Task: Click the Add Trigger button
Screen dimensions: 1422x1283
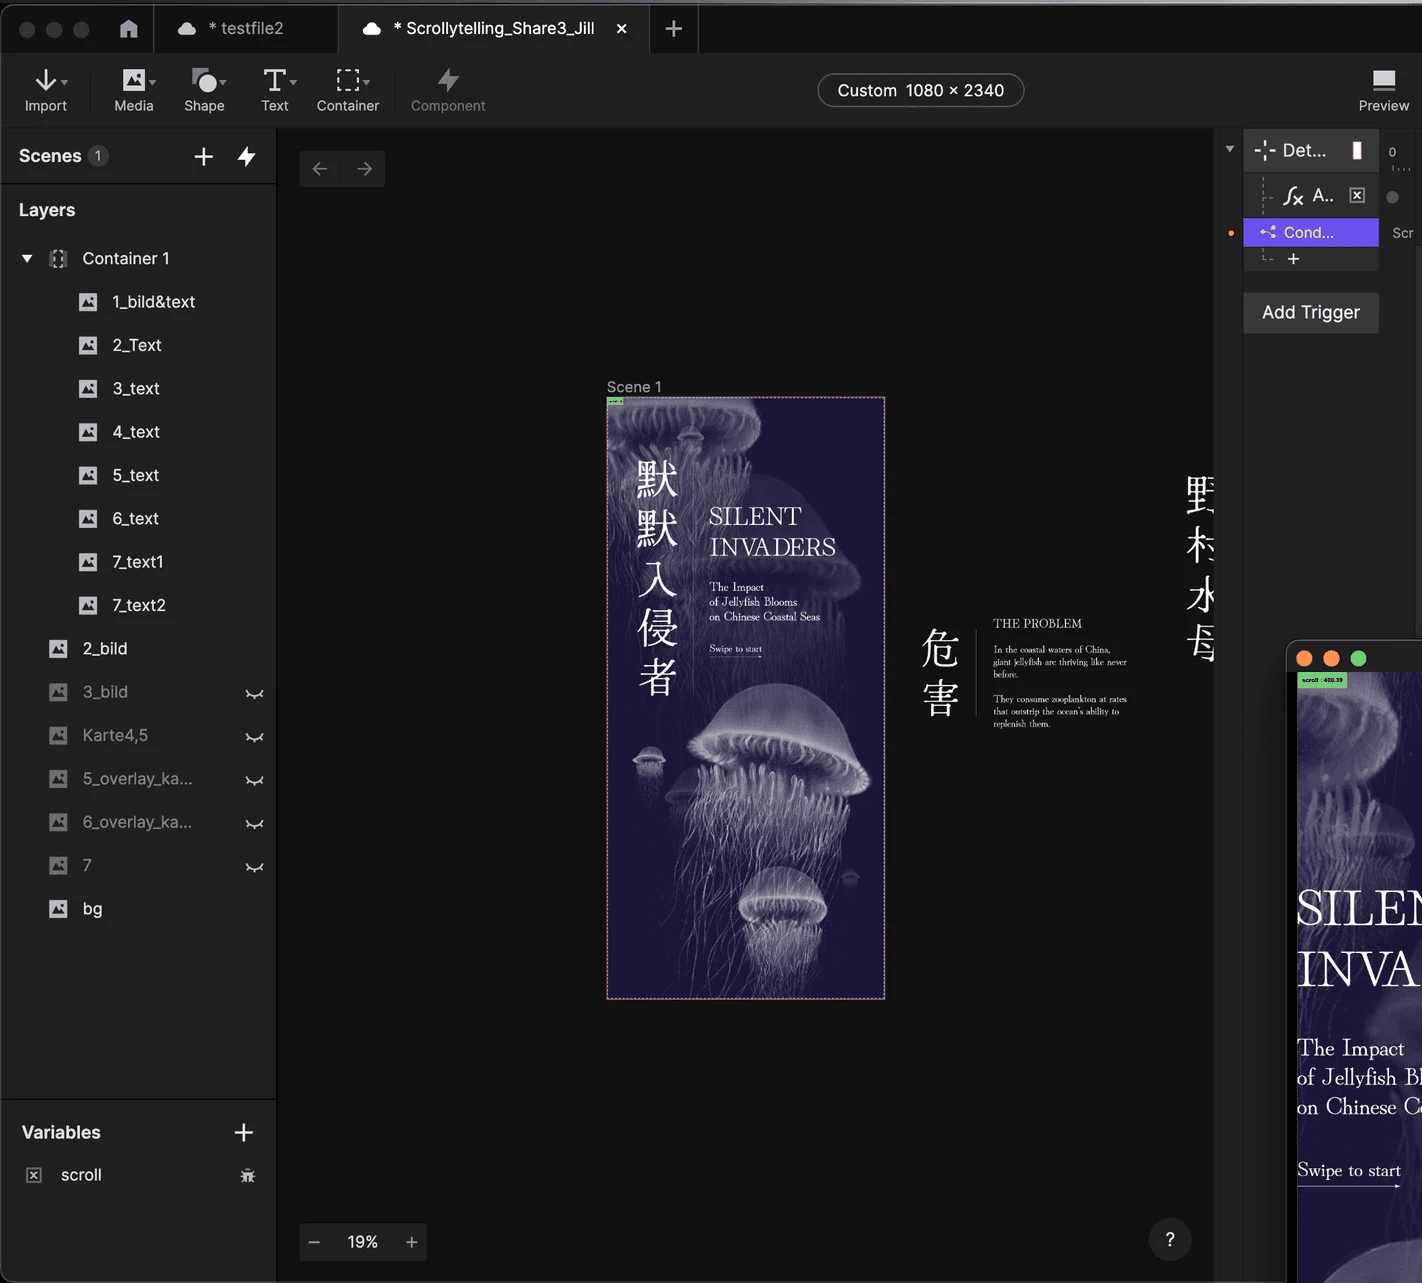Action: coord(1310,313)
